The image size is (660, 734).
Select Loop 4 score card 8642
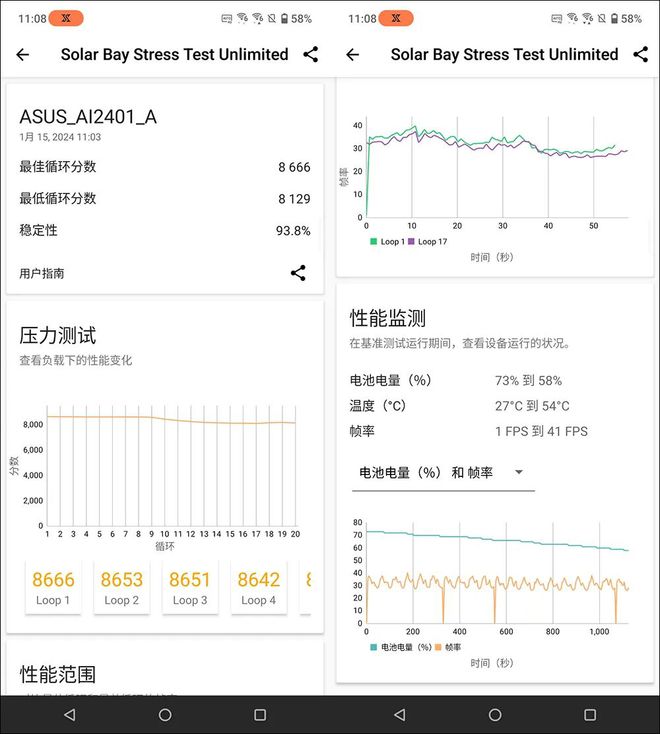click(258, 587)
